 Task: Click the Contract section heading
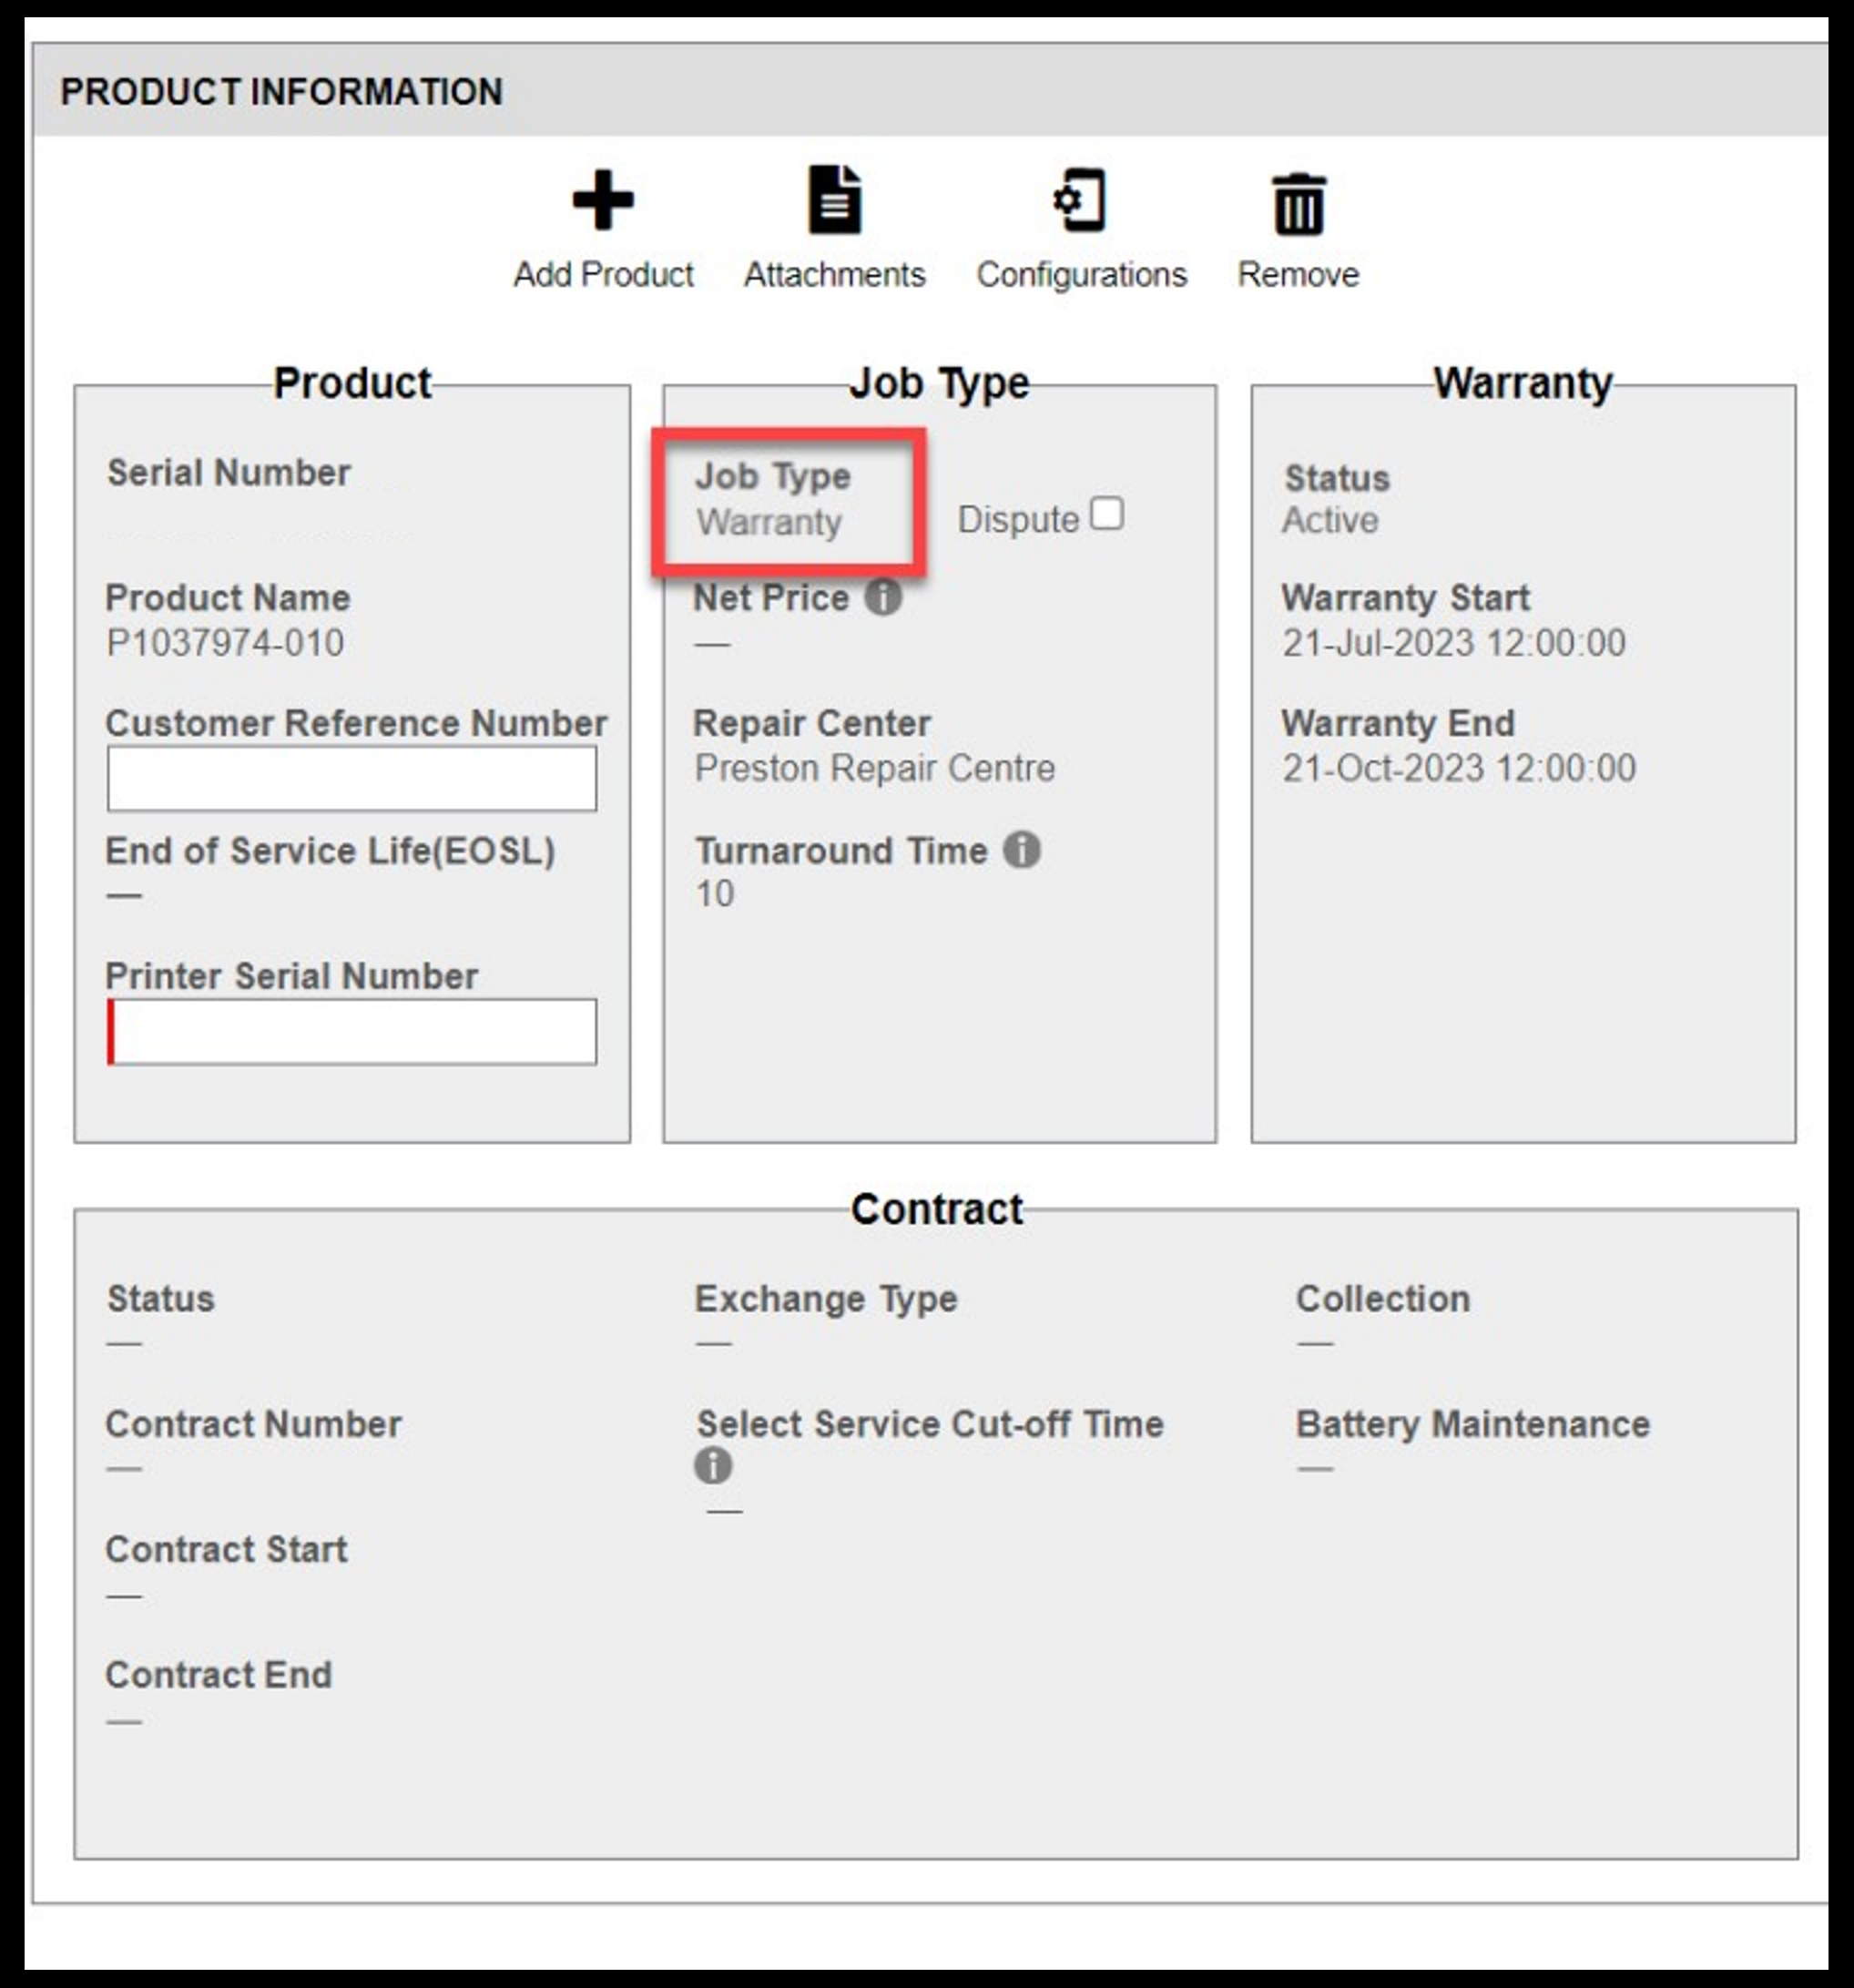pyautogui.click(x=937, y=1209)
